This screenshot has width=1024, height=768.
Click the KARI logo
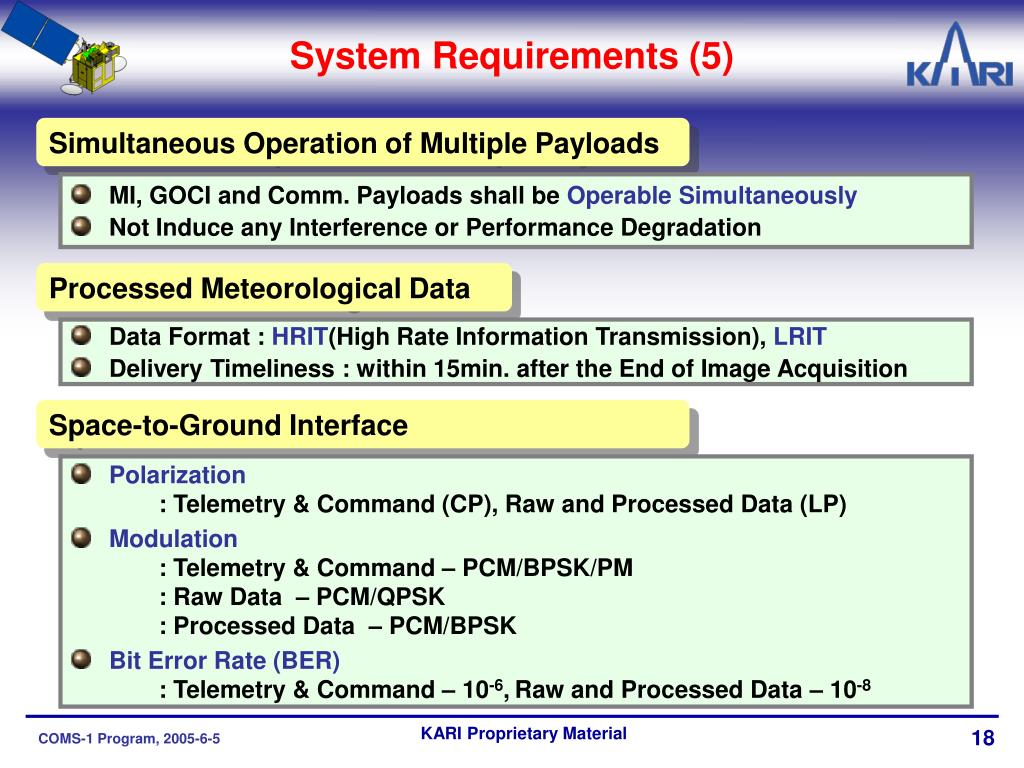click(x=959, y=54)
